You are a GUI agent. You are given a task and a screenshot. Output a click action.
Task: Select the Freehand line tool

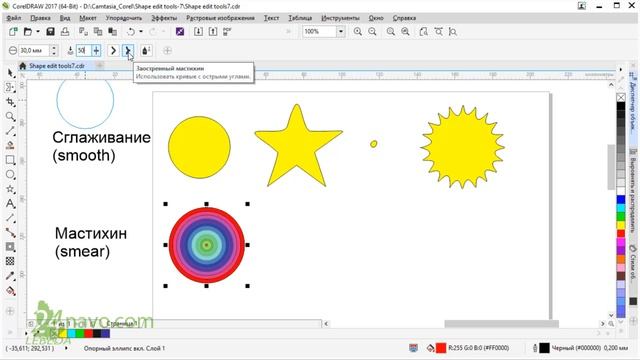pyautogui.click(x=11, y=131)
